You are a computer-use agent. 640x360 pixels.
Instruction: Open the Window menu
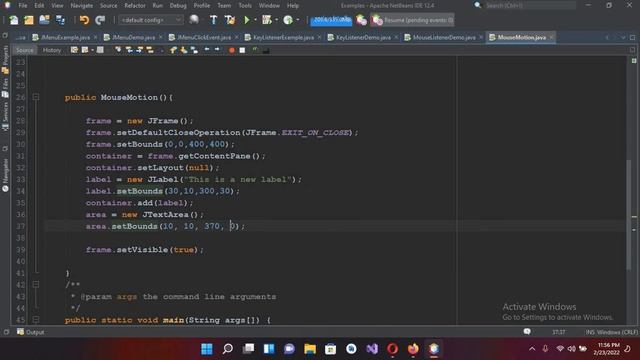269,5
